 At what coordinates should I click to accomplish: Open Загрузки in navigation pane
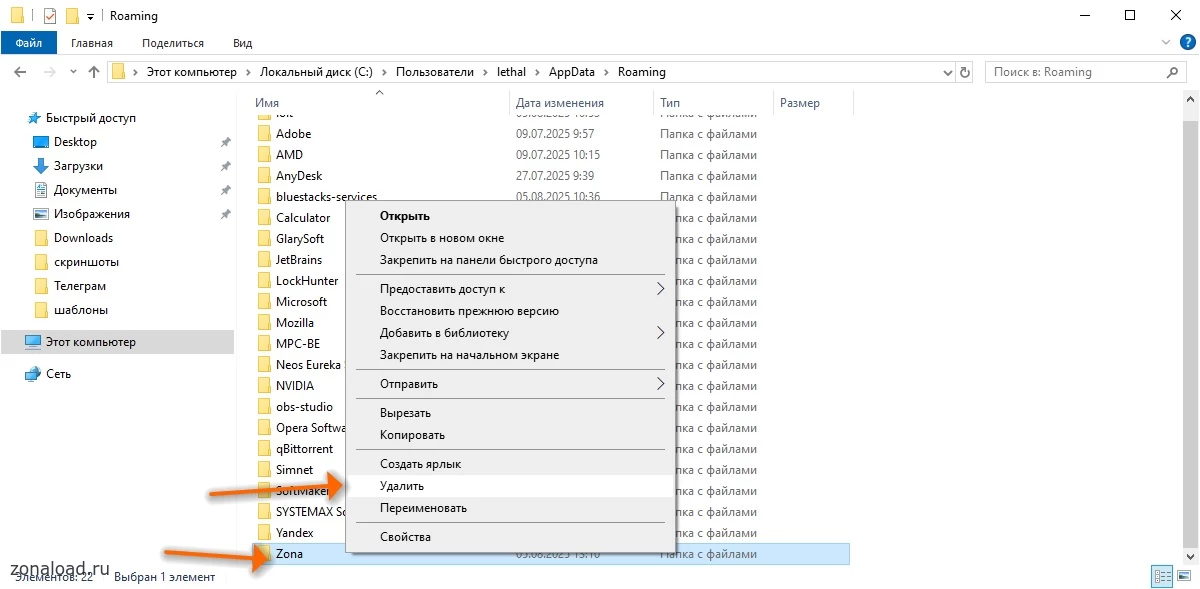click(78, 166)
